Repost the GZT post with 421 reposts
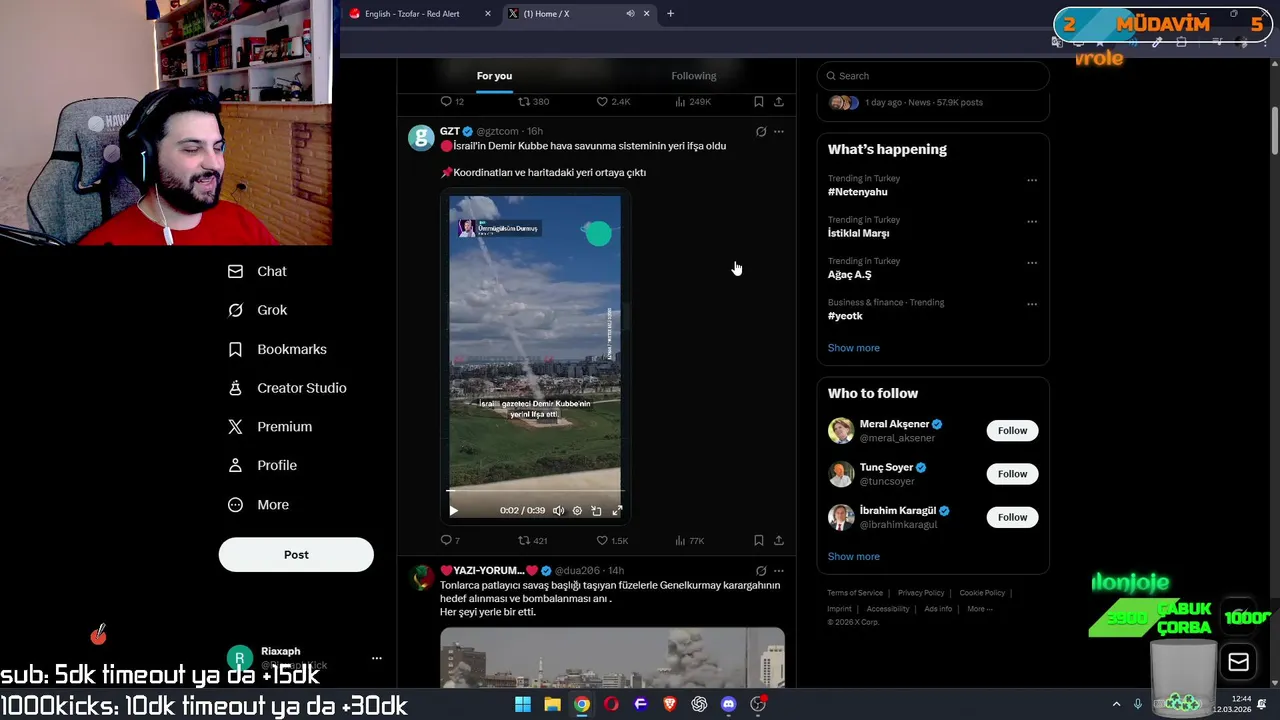This screenshot has height=720, width=1280. (x=532, y=540)
